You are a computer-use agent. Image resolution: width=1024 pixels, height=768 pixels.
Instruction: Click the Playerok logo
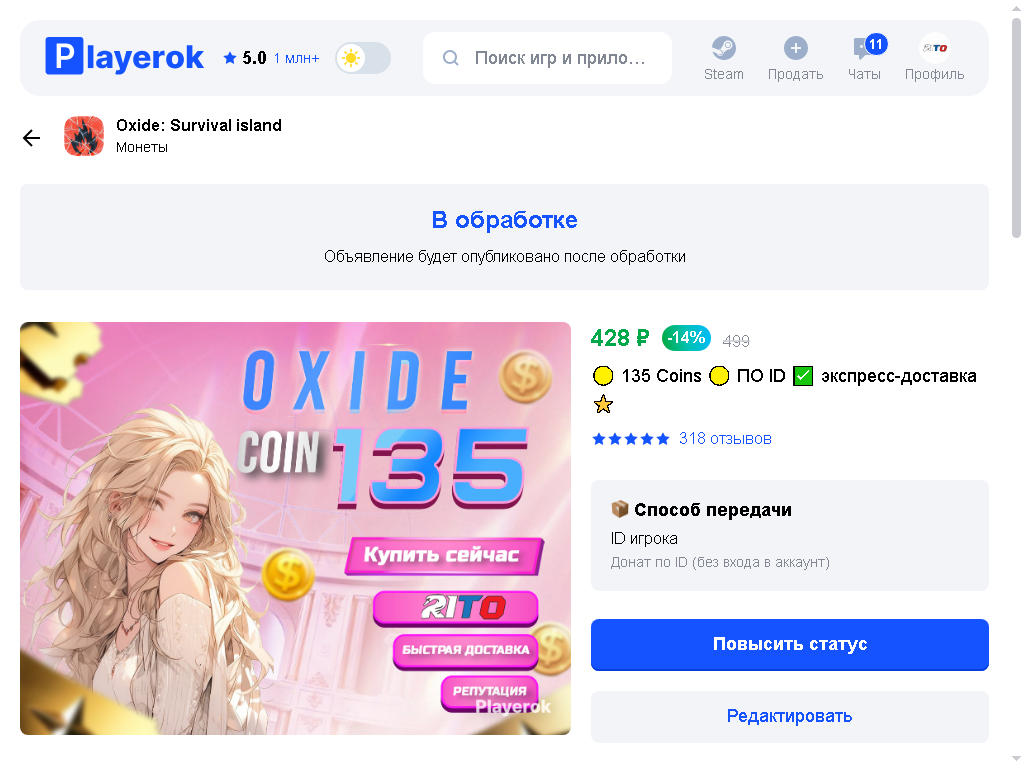click(x=124, y=57)
